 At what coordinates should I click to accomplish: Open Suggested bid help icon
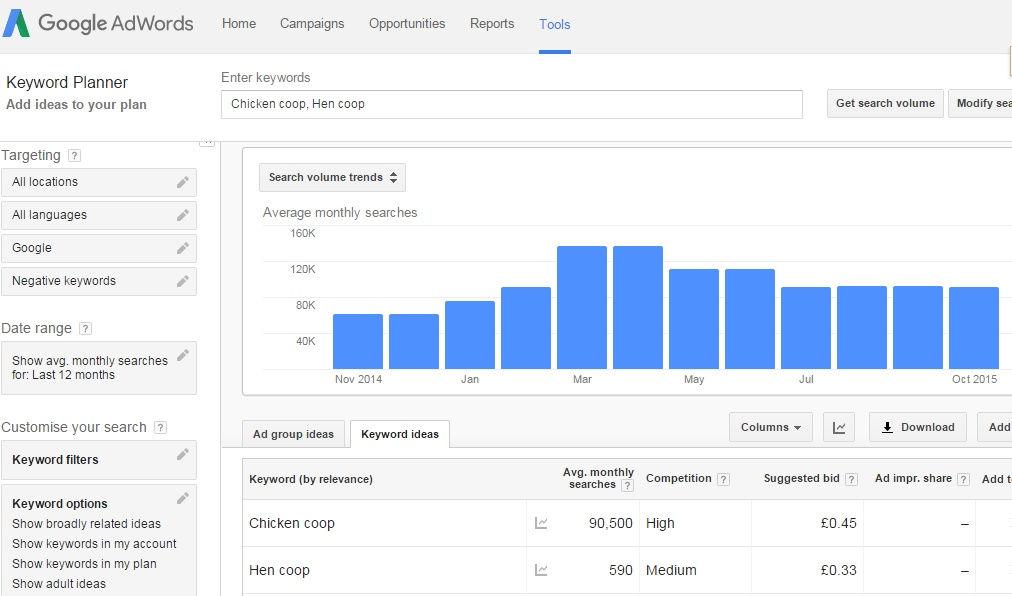click(851, 479)
